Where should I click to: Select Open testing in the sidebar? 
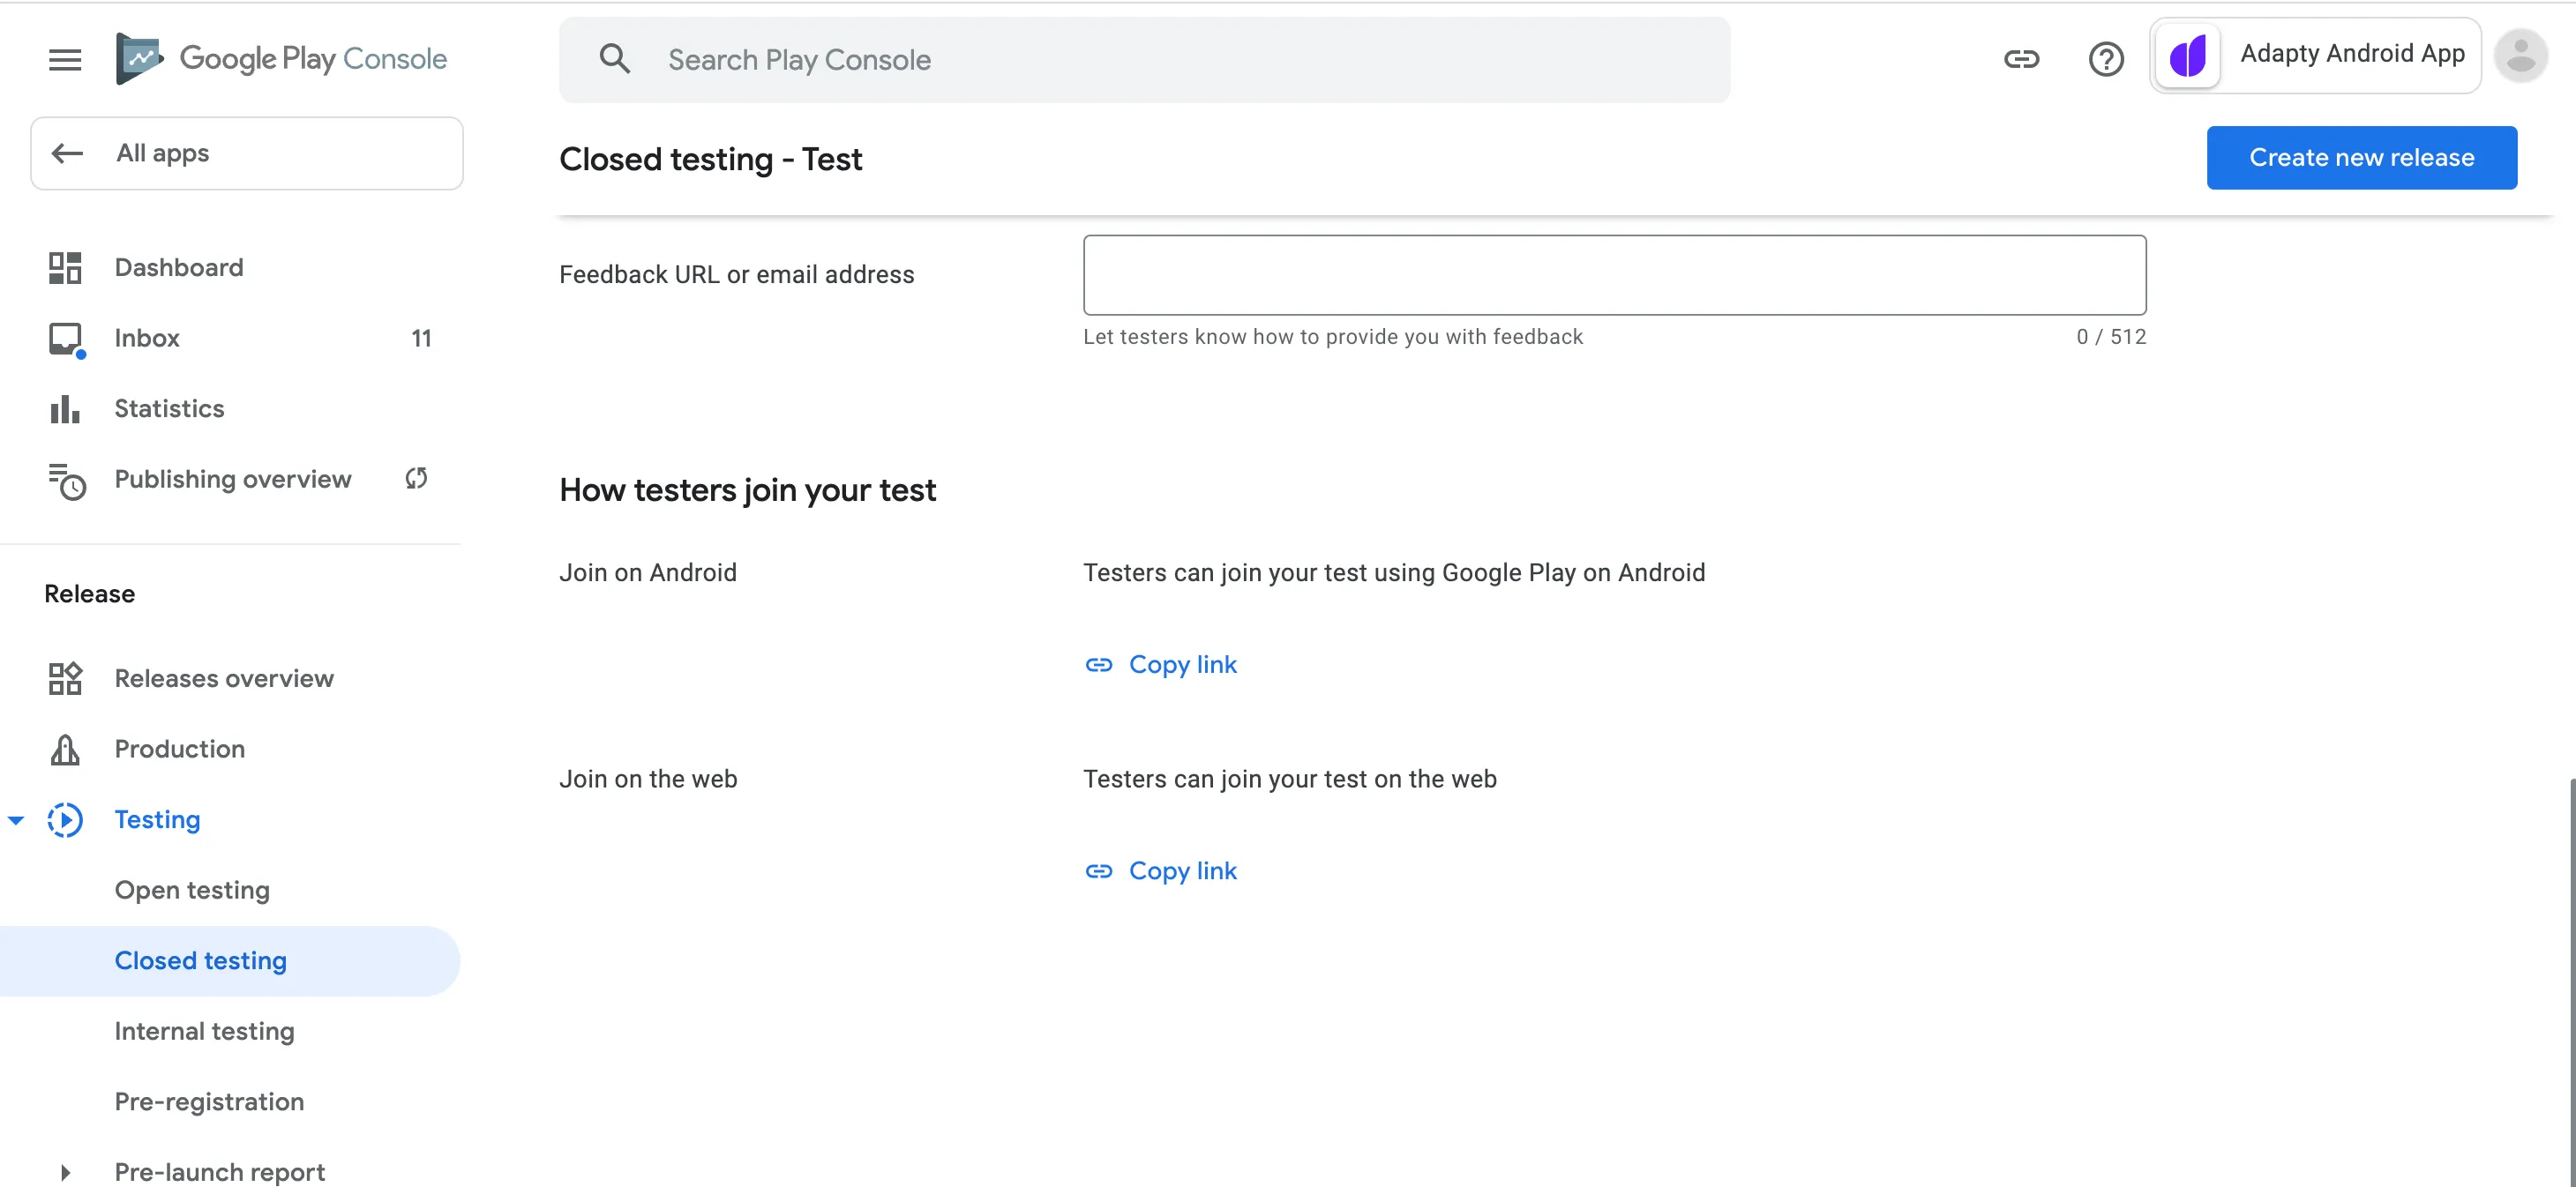192,890
